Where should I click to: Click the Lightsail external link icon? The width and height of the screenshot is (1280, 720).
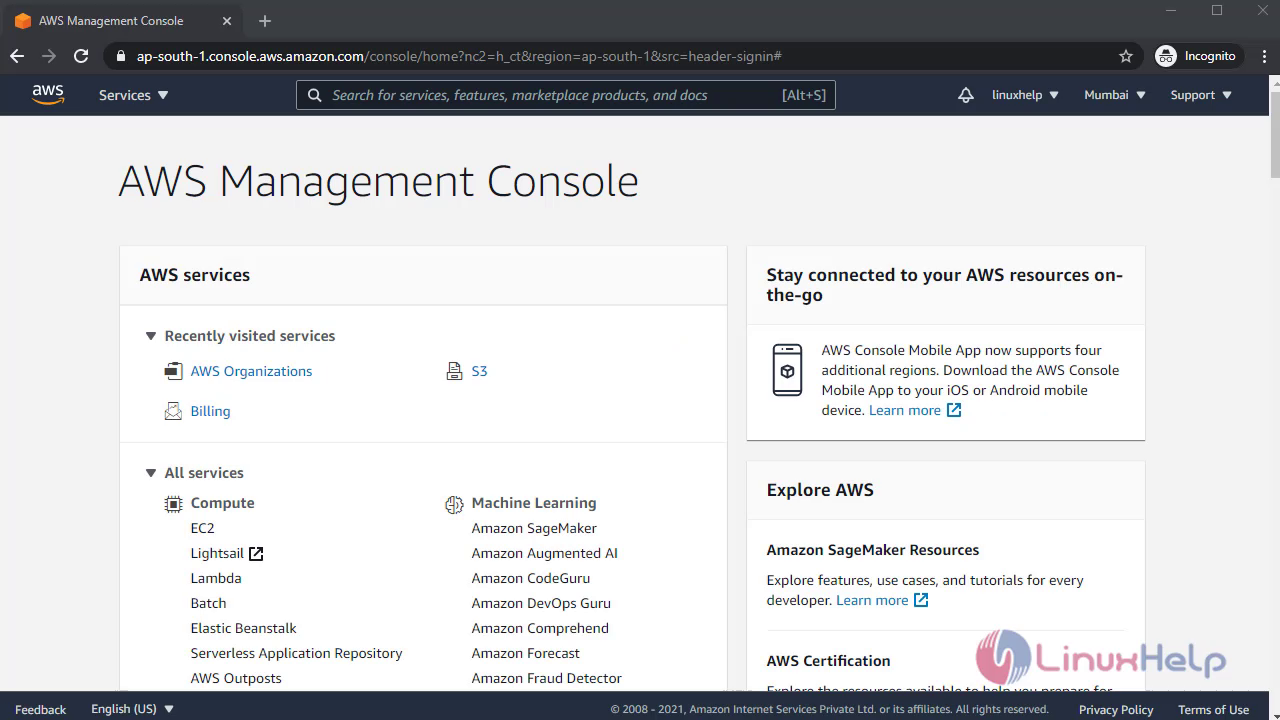point(256,554)
